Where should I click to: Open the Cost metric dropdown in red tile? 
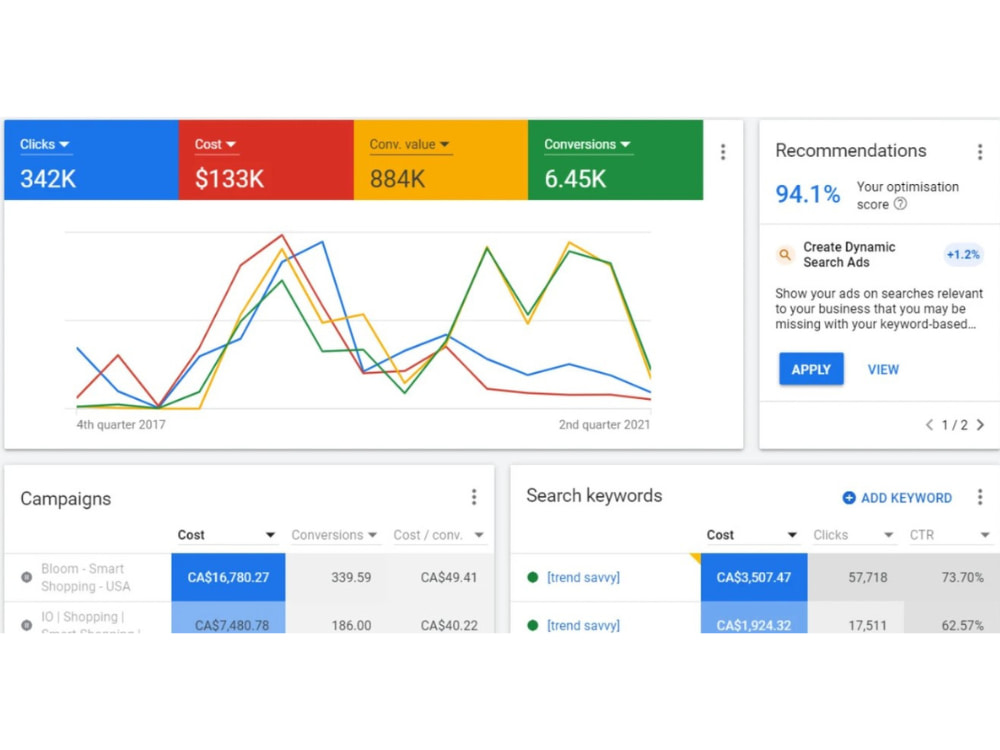(x=215, y=144)
